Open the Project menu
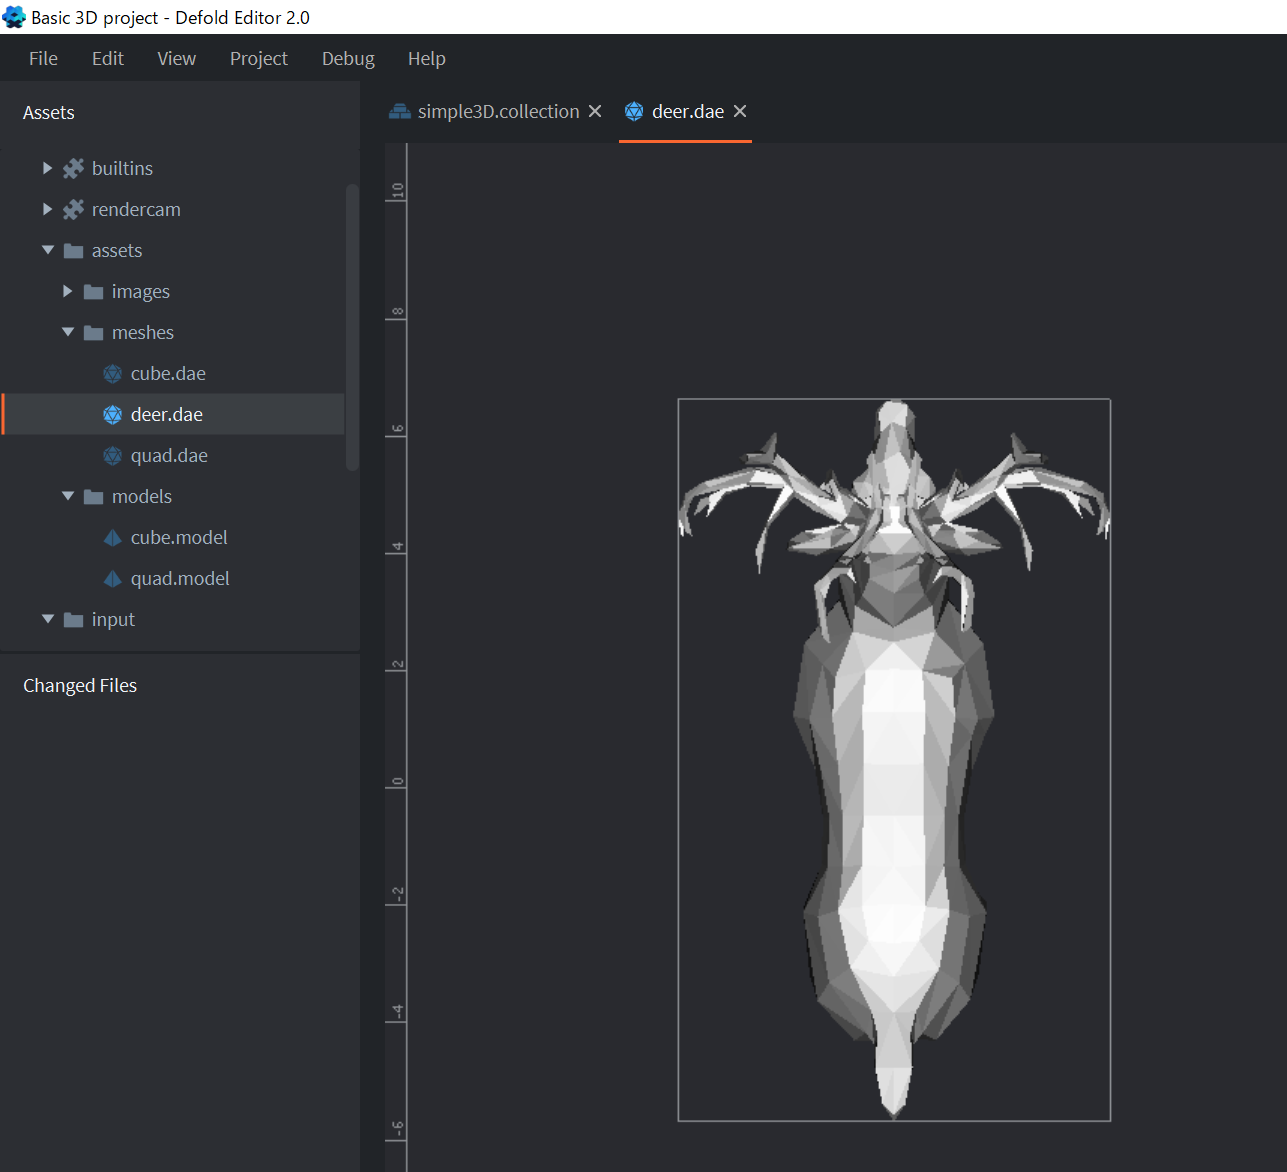This screenshot has height=1172, width=1287. [x=258, y=58]
